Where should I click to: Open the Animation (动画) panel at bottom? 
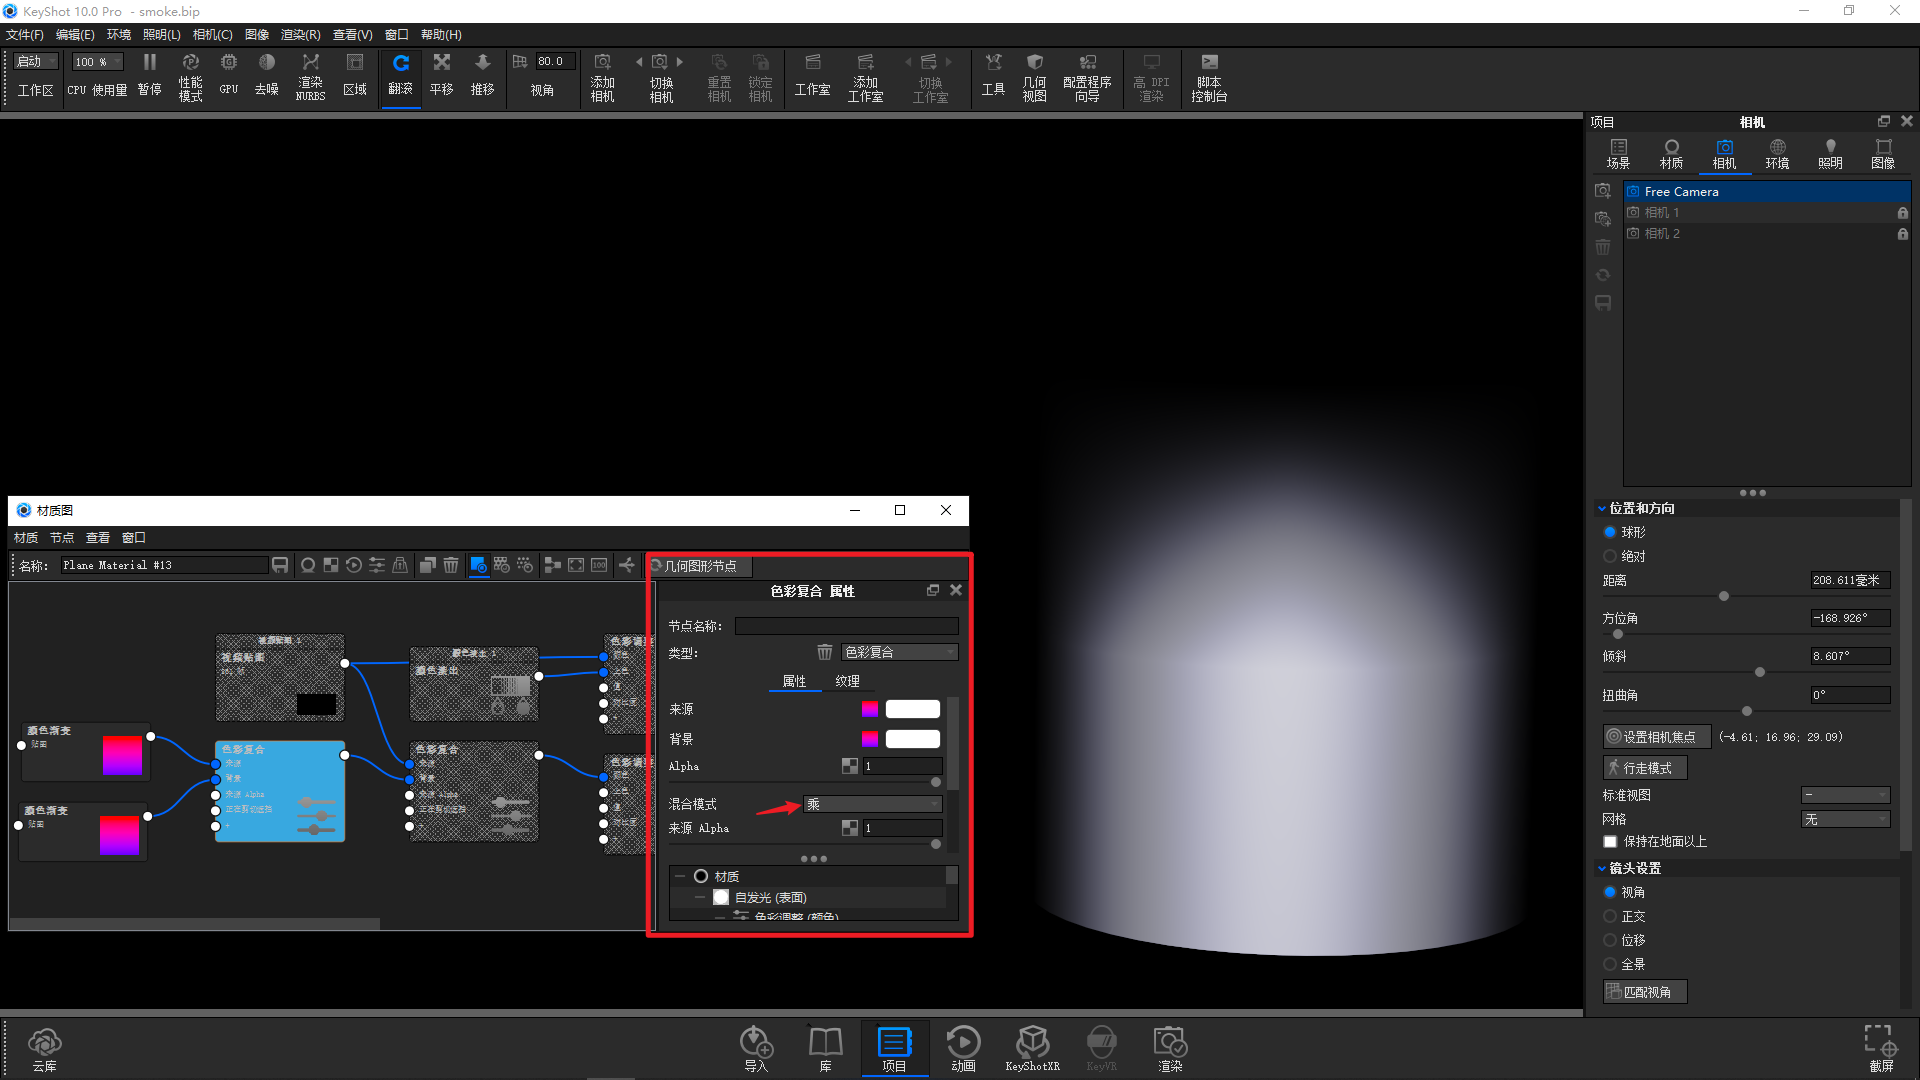point(963,1047)
